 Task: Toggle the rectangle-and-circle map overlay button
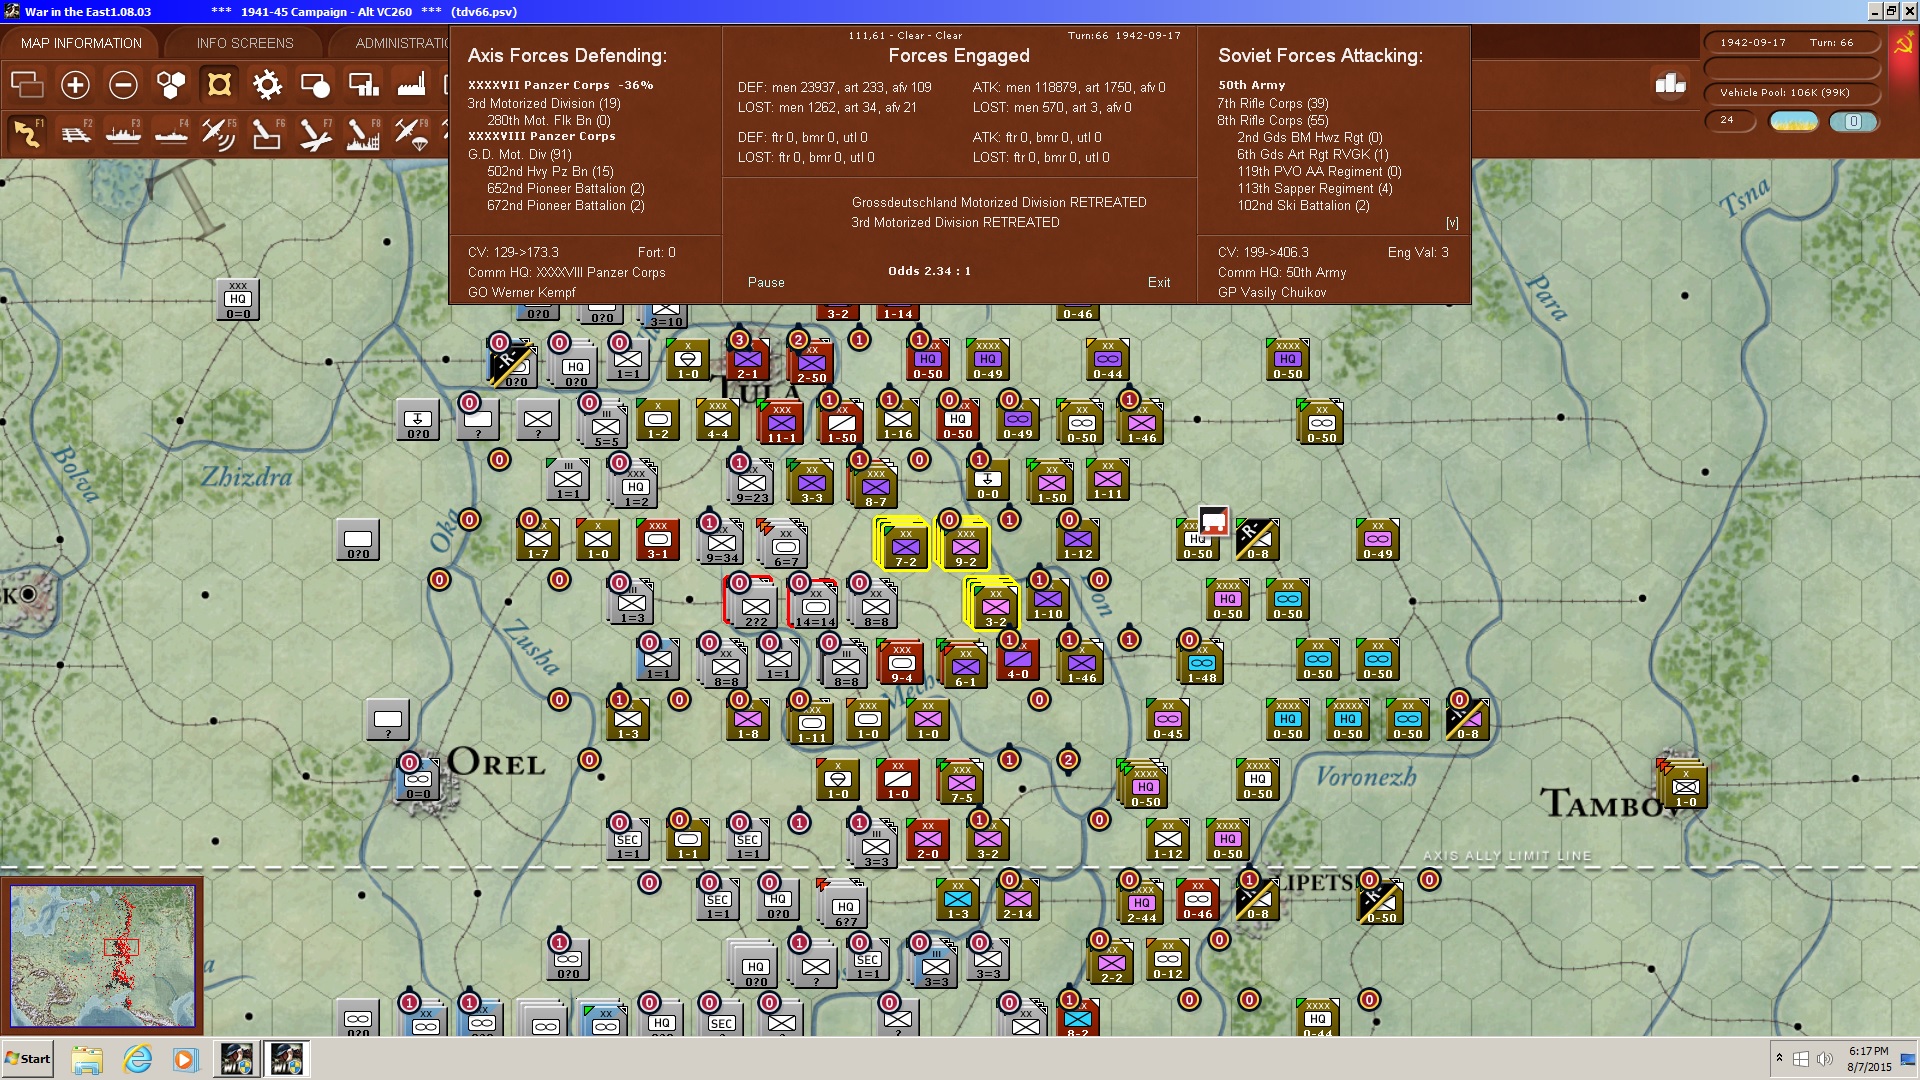(315, 85)
